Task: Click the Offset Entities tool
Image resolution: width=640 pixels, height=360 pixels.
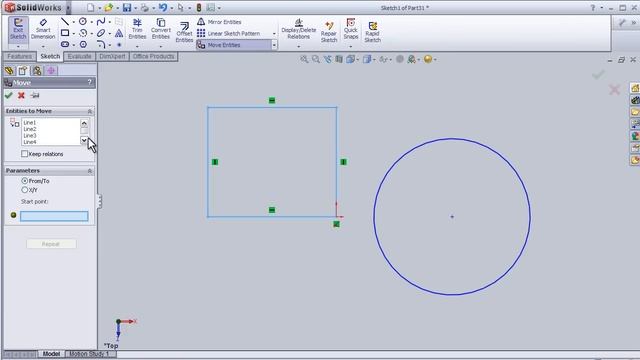Action: 184,32
